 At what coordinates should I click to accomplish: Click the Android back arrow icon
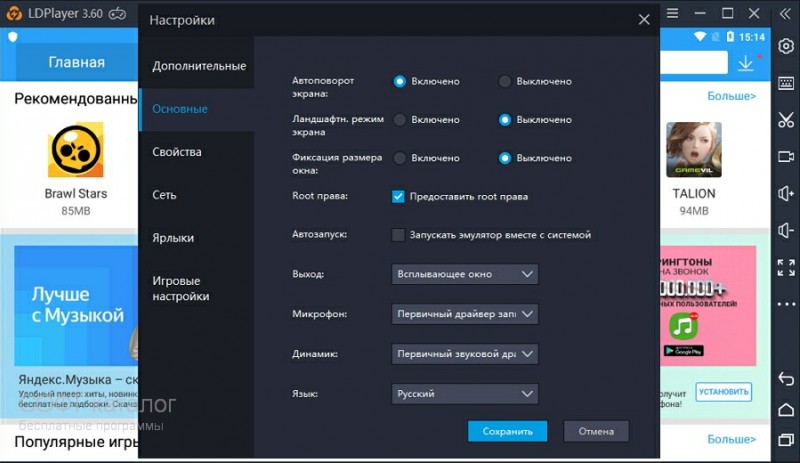[786, 379]
